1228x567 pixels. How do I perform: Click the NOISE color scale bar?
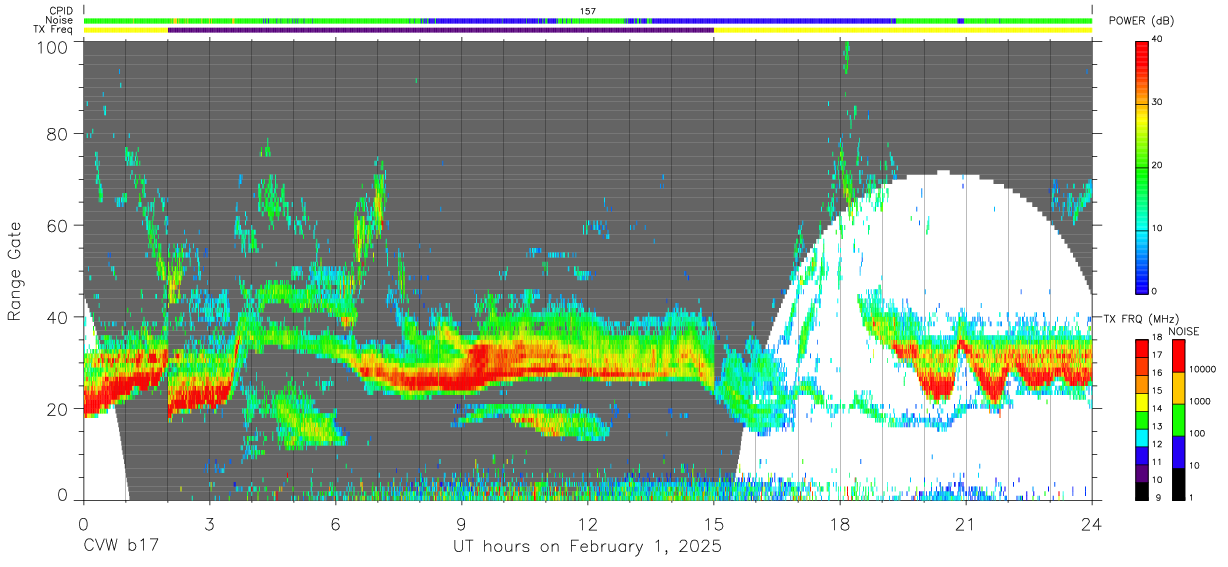point(1177,419)
